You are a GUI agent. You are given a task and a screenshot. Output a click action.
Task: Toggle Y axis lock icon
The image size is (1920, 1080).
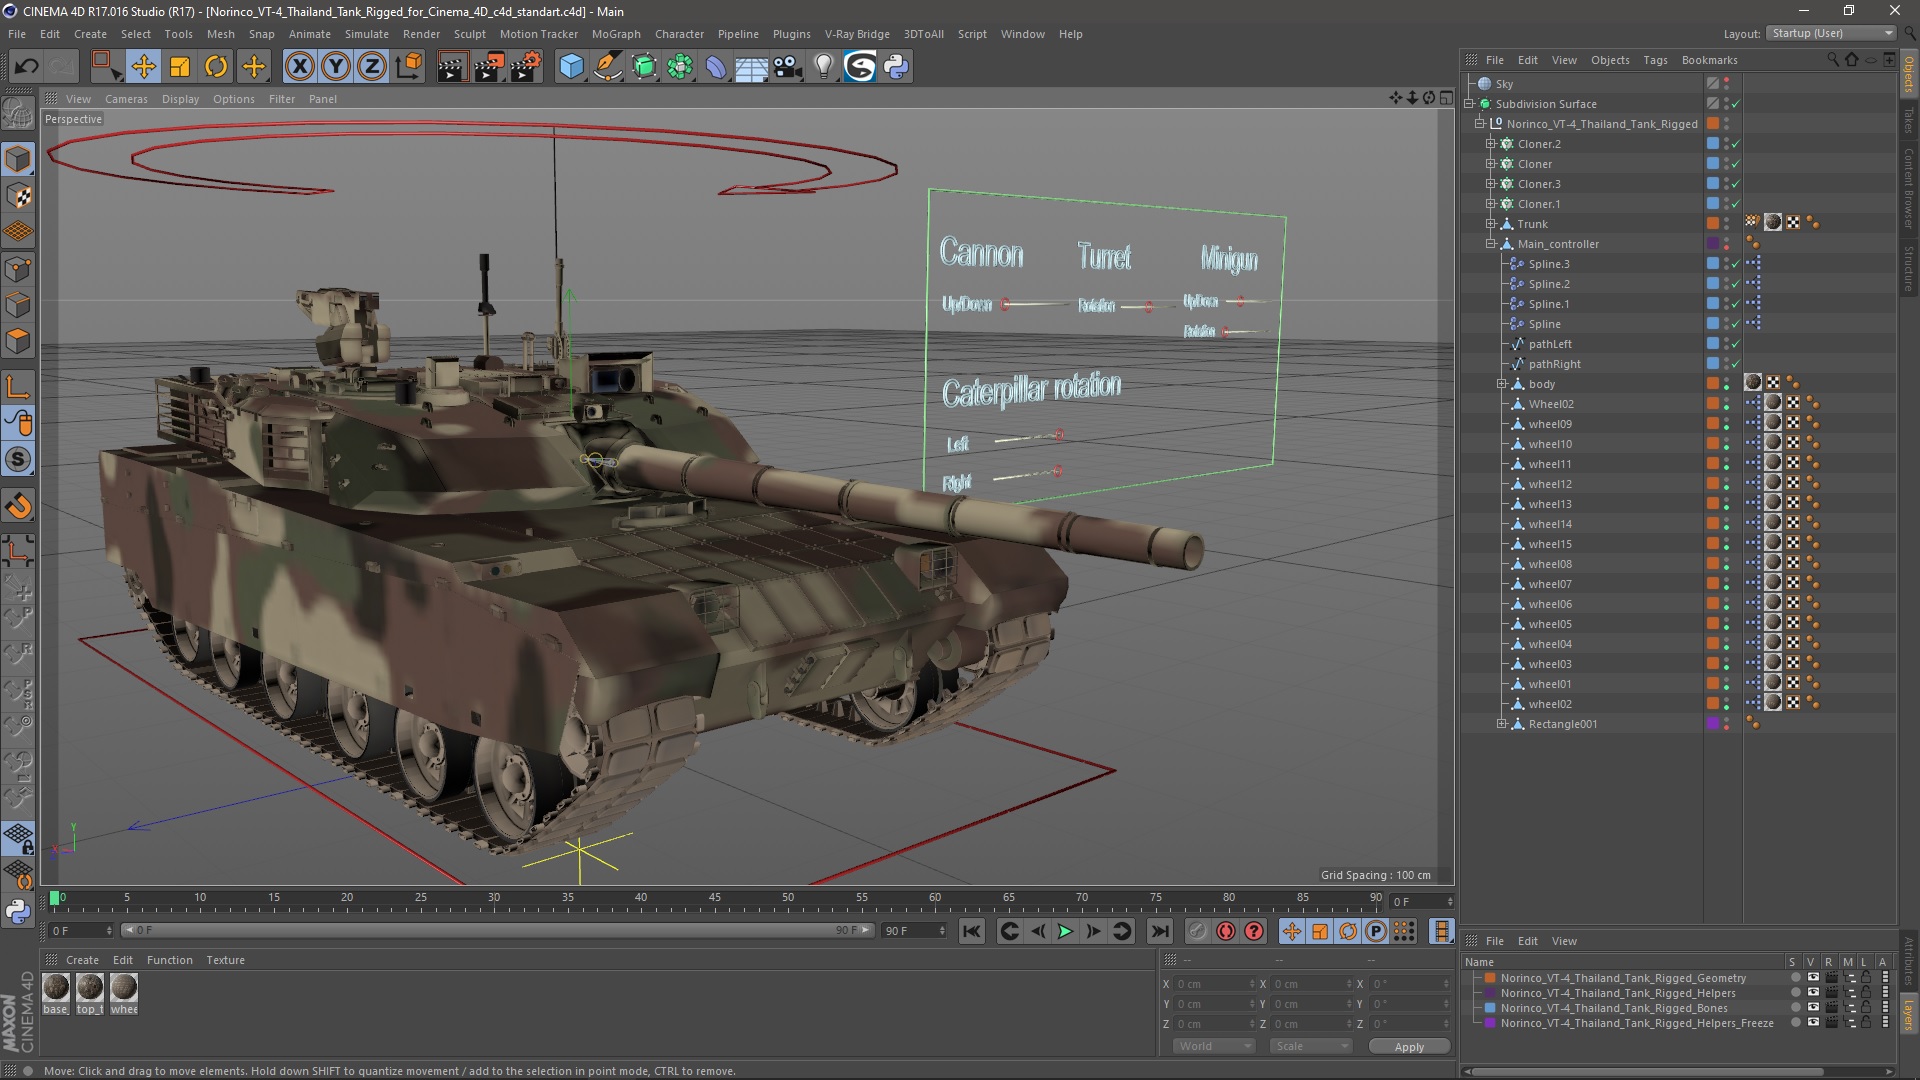tap(336, 67)
